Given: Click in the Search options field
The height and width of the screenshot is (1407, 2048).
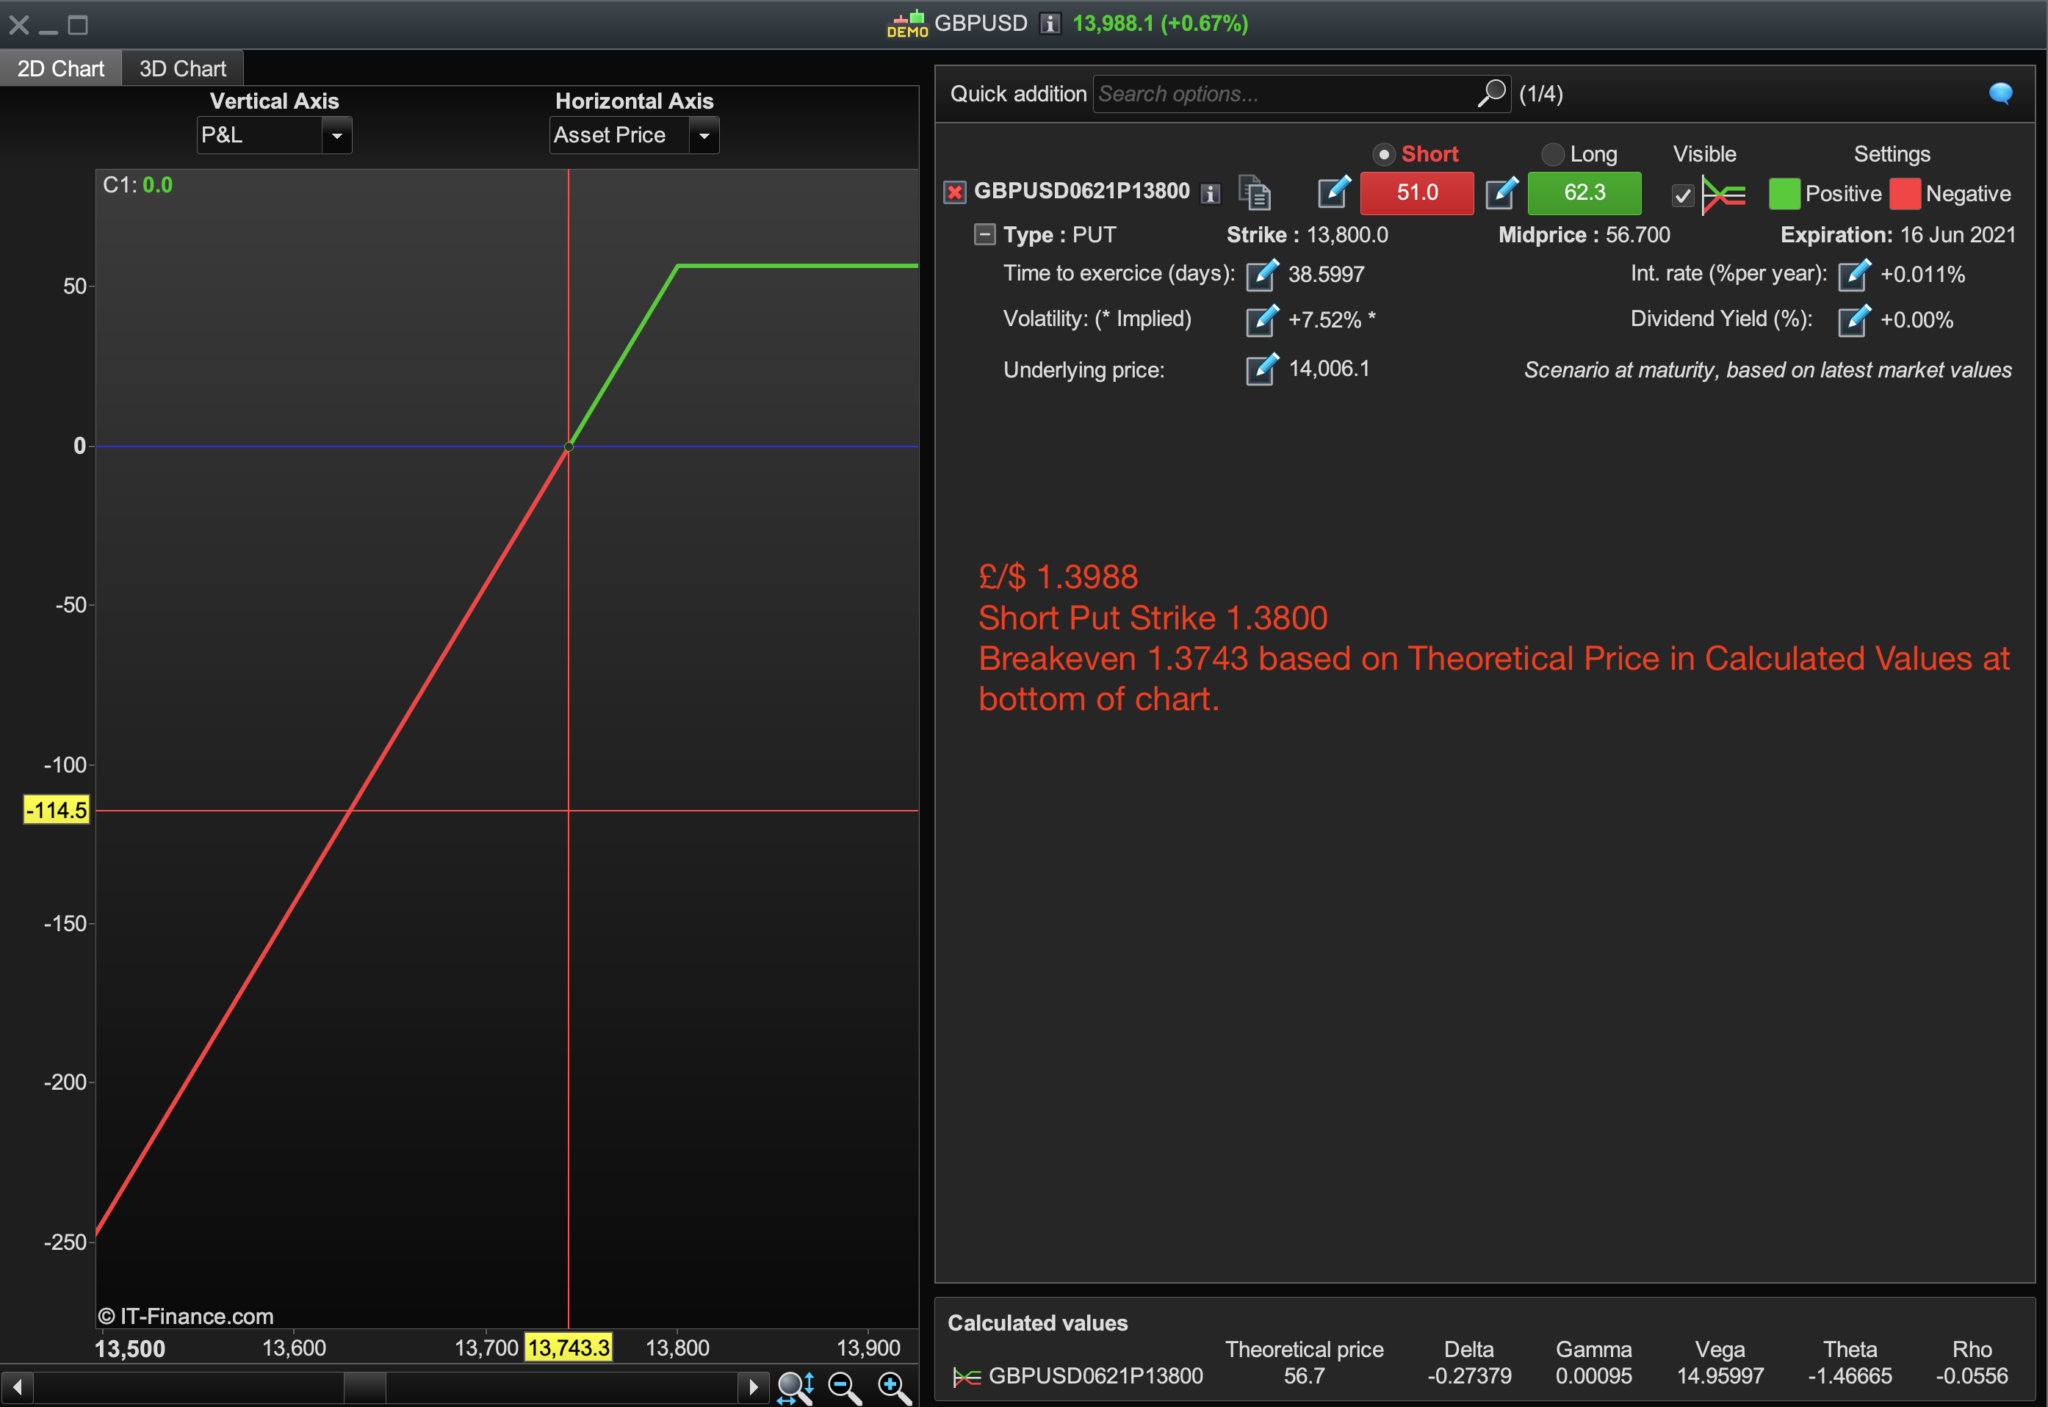Looking at the screenshot, I should tap(1280, 94).
